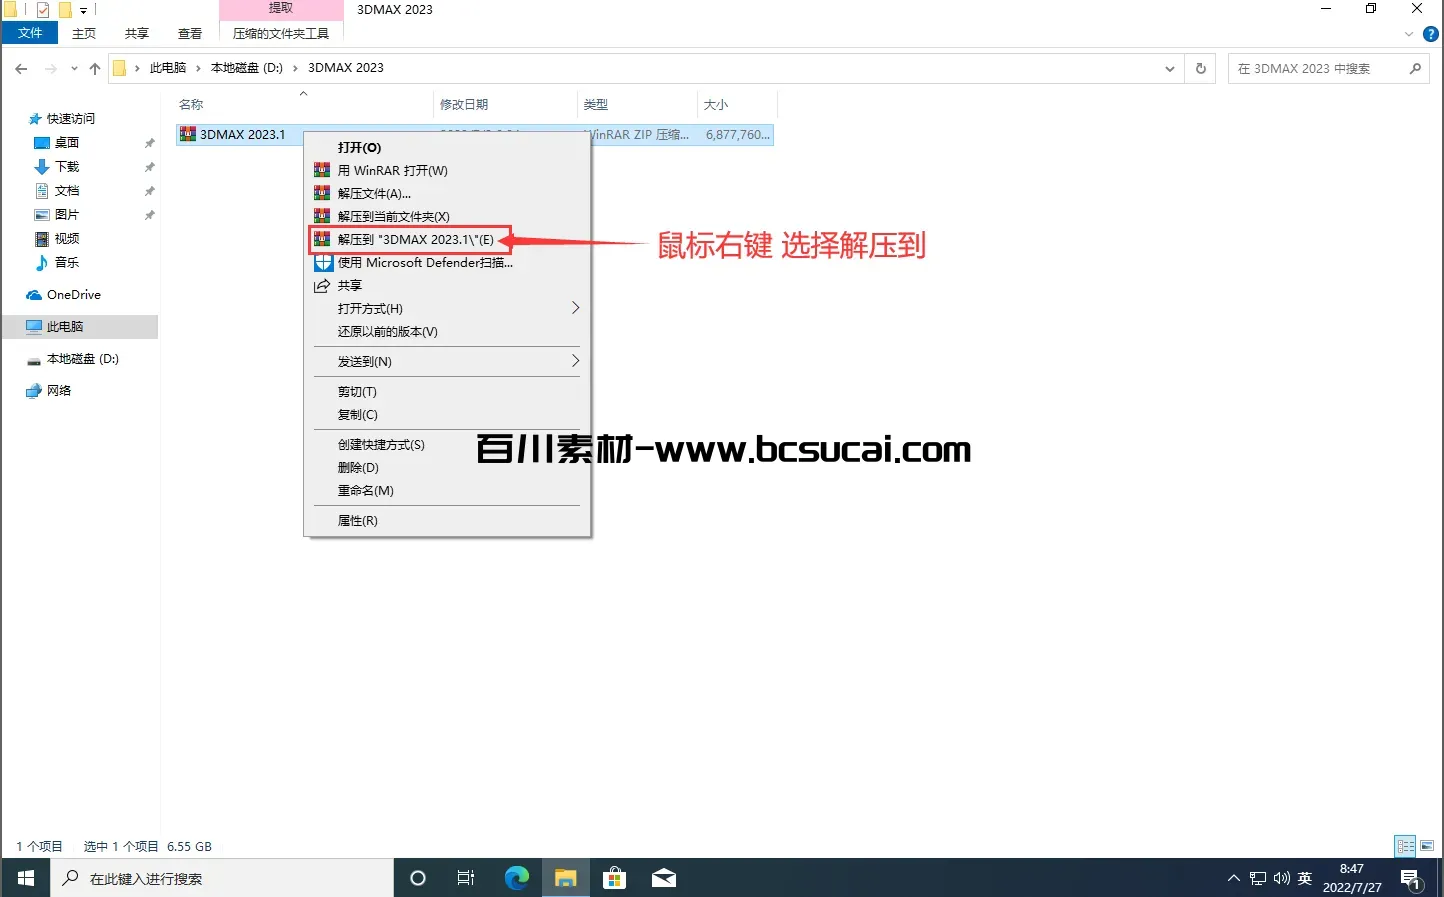
Task: Open the 压缩的文件夹工具 tab
Action: pos(281,33)
